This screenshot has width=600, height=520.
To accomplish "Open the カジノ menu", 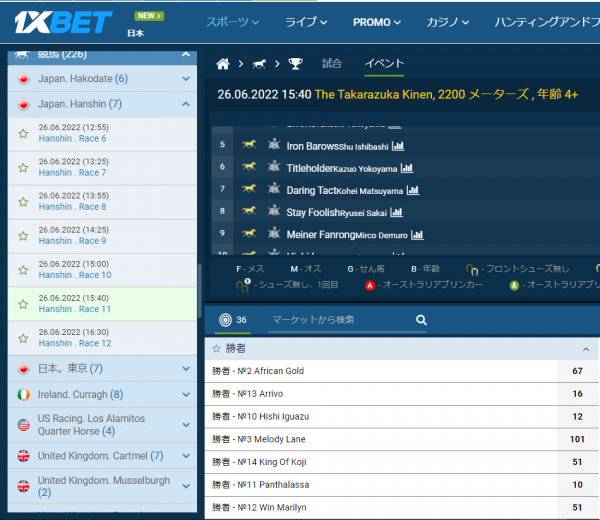I will 448,22.
